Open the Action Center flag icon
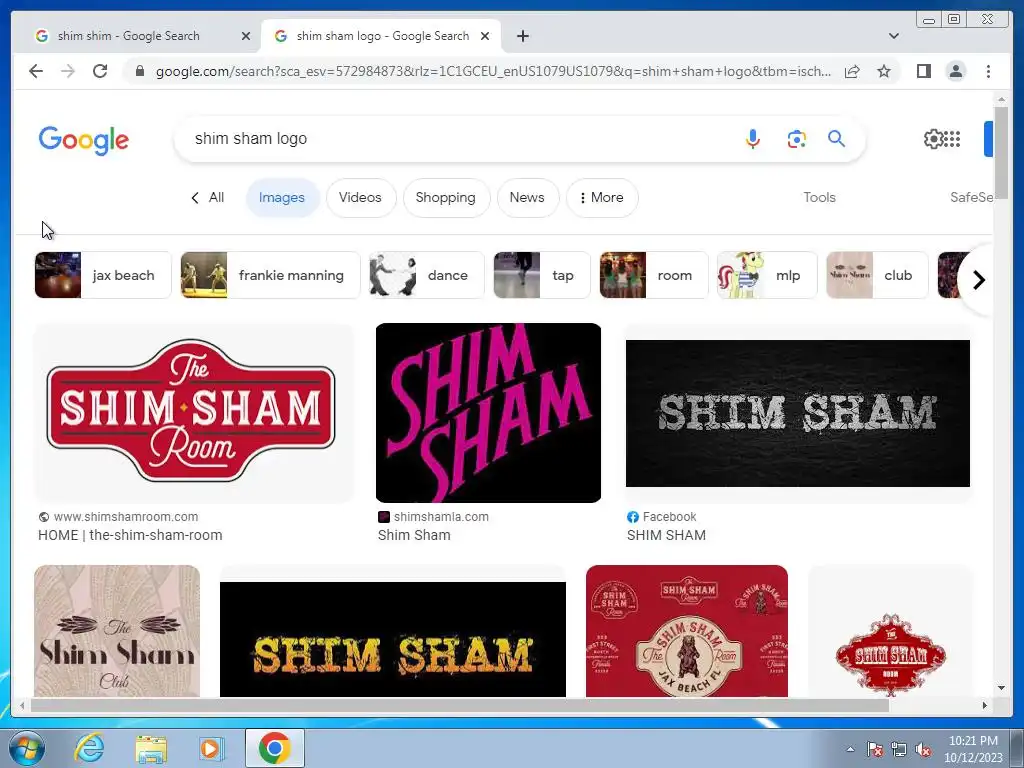Viewport: 1024px width, 768px height. tap(874, 749)
